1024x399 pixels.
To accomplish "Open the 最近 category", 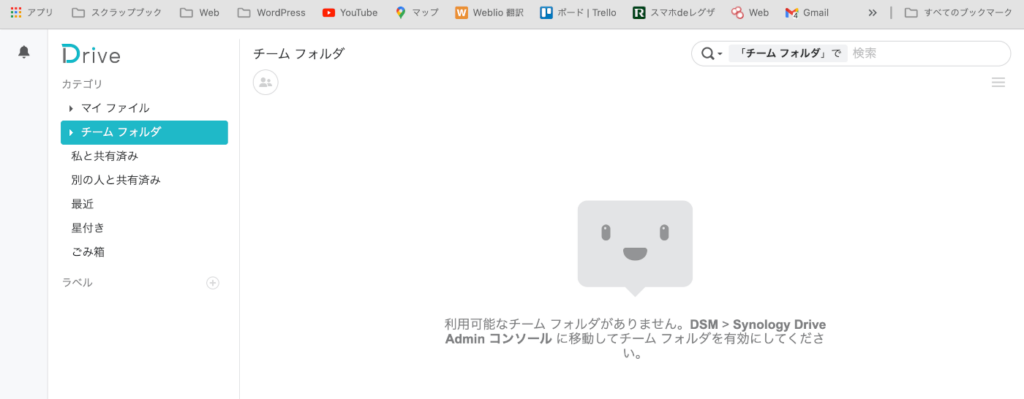I will [x=82, y=204].
